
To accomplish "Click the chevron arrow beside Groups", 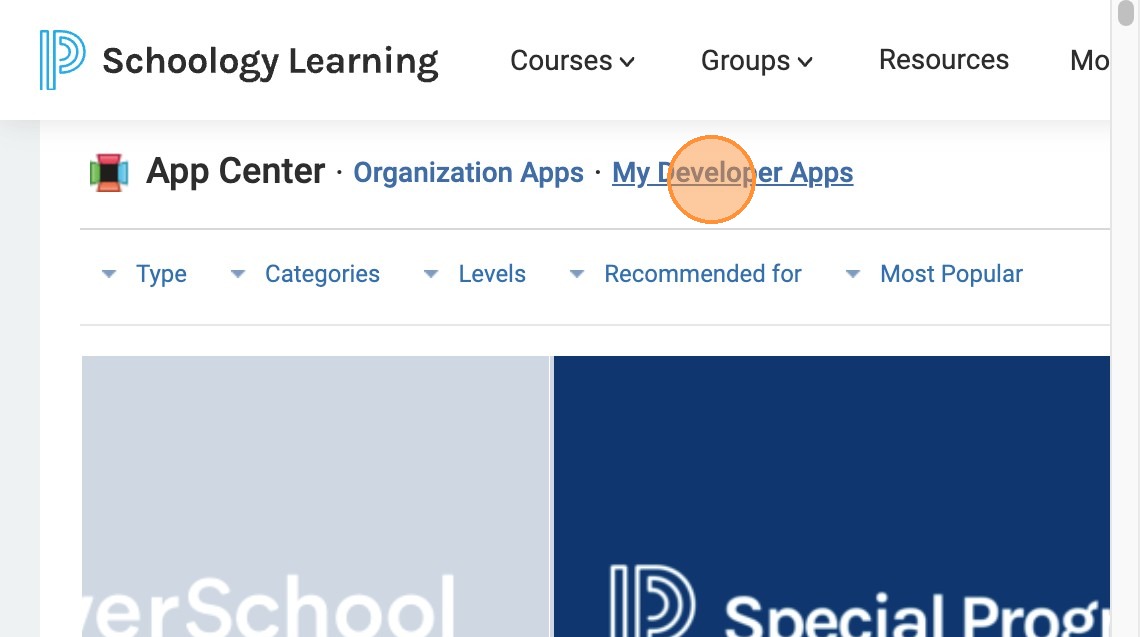I will coord(805,62).
